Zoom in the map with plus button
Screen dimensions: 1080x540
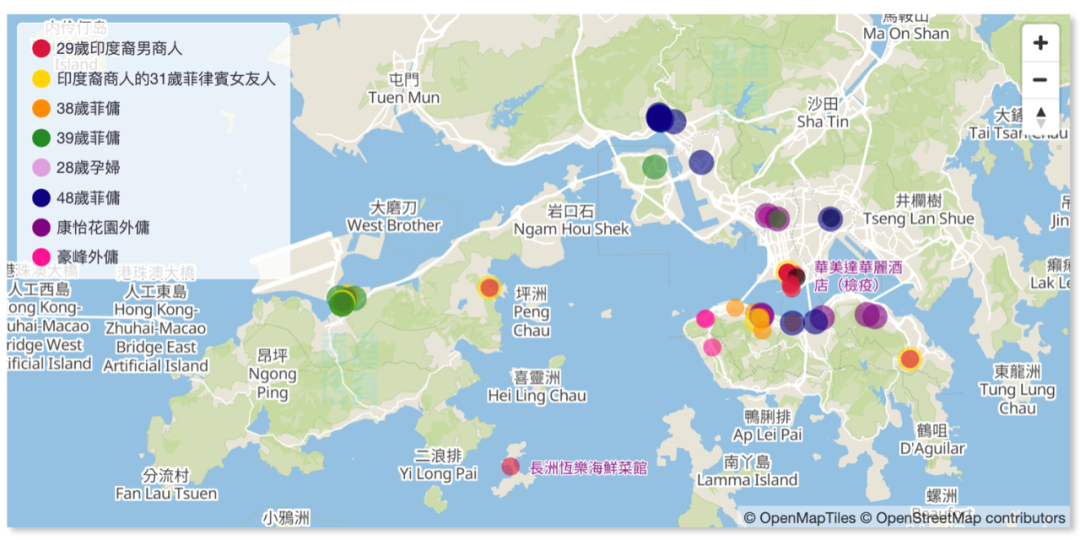1039,43
